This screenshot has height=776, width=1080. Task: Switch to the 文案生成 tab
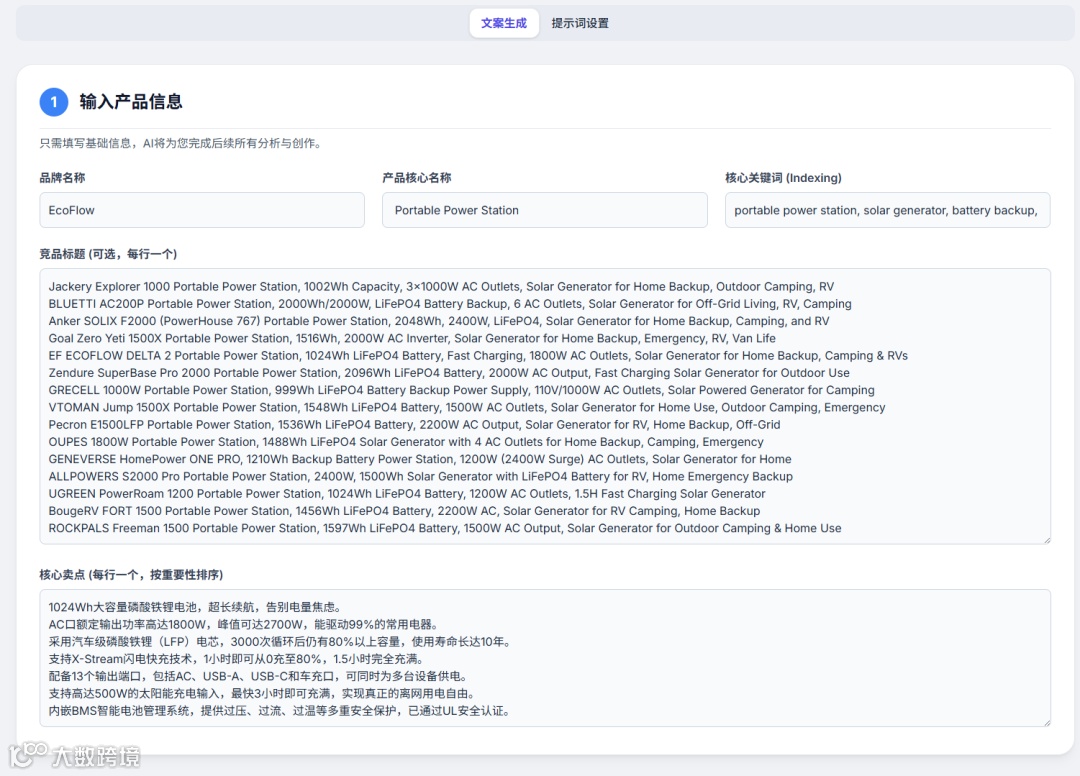tap(503, 23)
